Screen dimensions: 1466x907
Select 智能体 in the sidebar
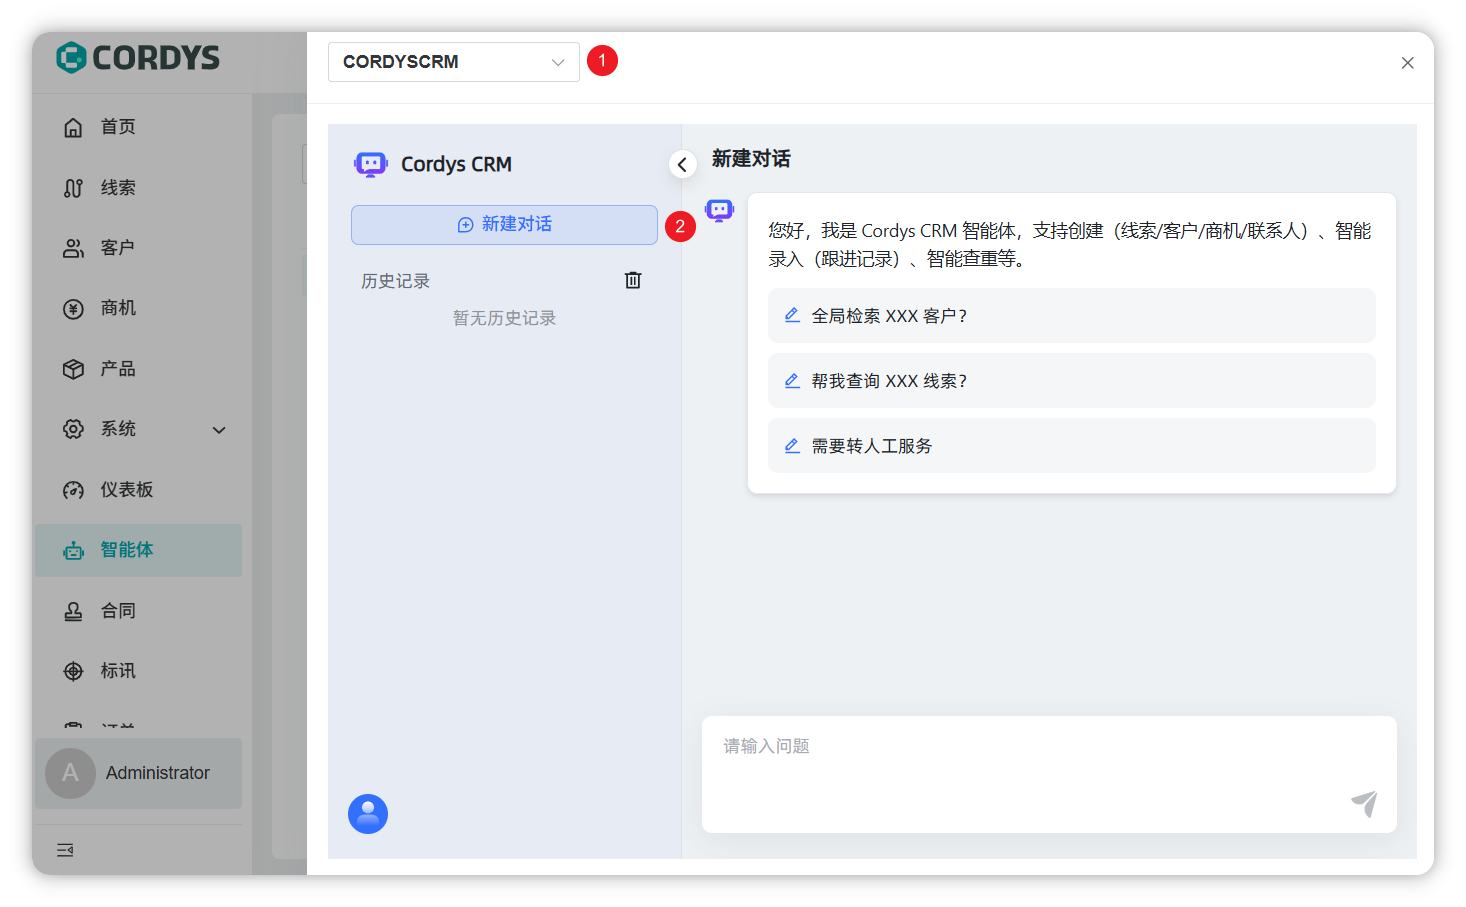coord(138,550)
